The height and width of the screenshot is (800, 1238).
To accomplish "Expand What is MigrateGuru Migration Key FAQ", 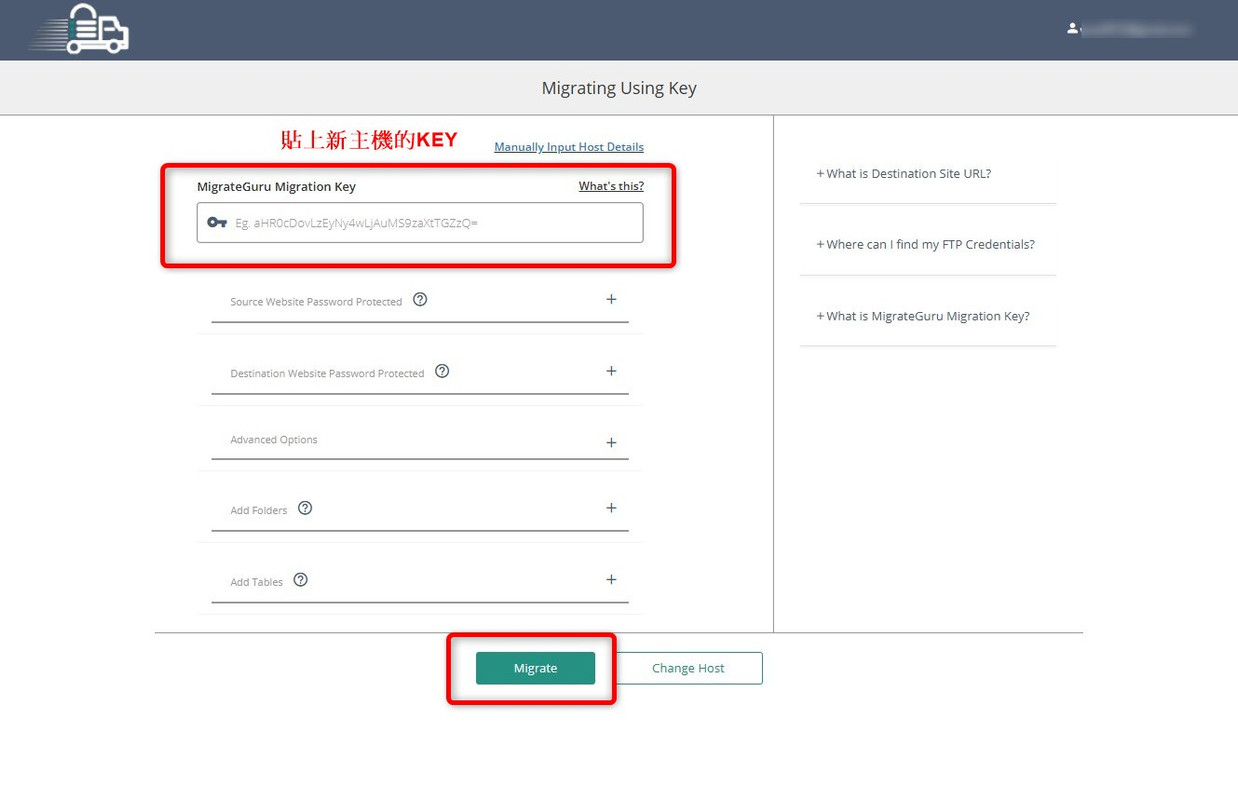I will (x=922, y=316).
